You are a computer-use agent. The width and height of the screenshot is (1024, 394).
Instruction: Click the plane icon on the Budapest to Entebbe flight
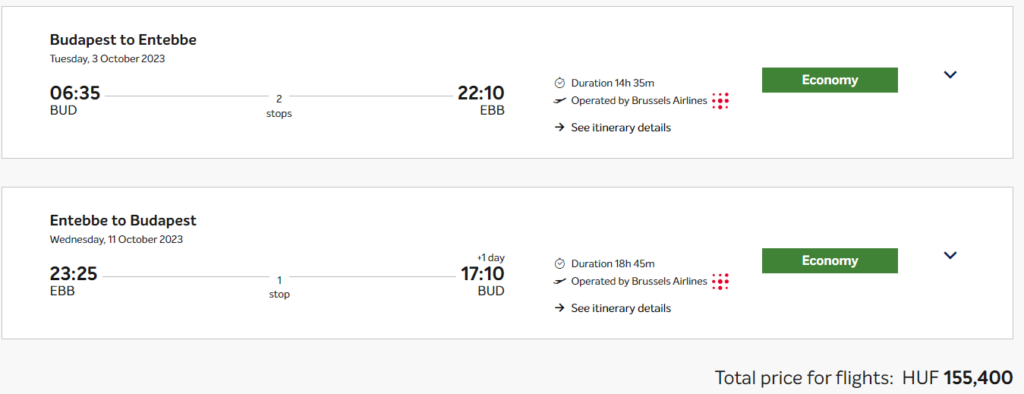pos(559,101)
